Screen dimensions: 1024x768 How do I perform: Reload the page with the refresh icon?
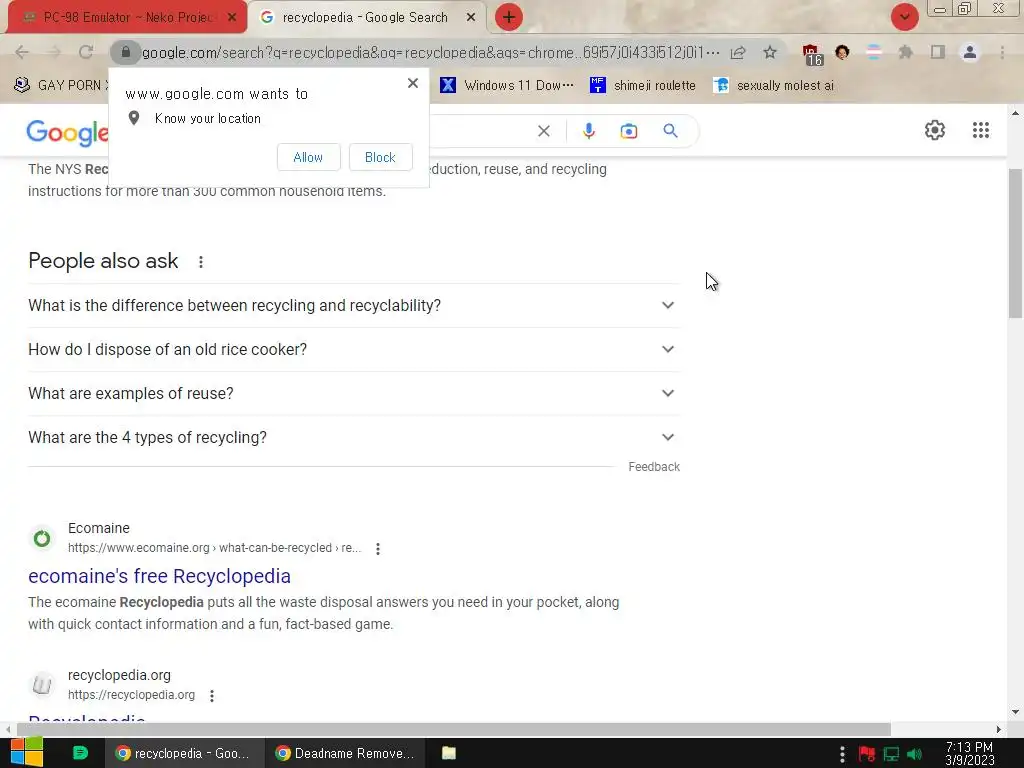[x=86, y=52]
